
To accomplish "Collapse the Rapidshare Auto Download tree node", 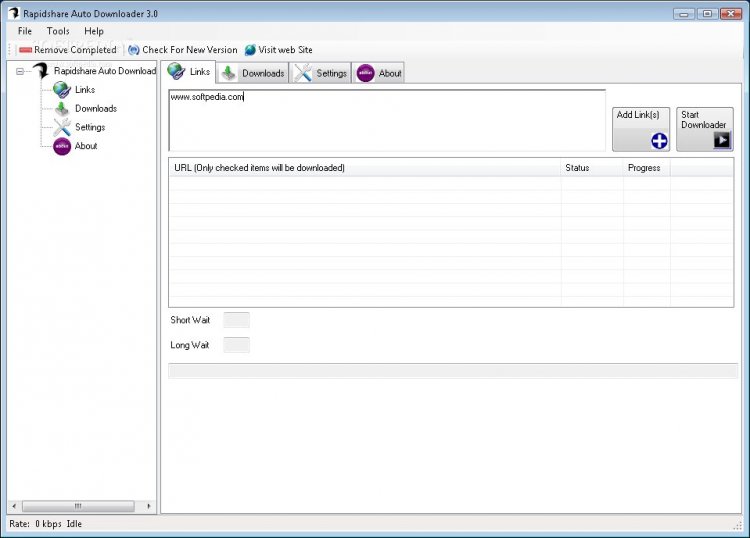I will 20,71.
